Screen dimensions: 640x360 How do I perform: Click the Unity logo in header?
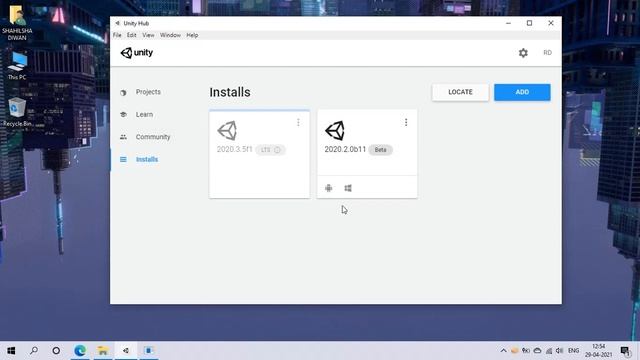pos(137,53)
